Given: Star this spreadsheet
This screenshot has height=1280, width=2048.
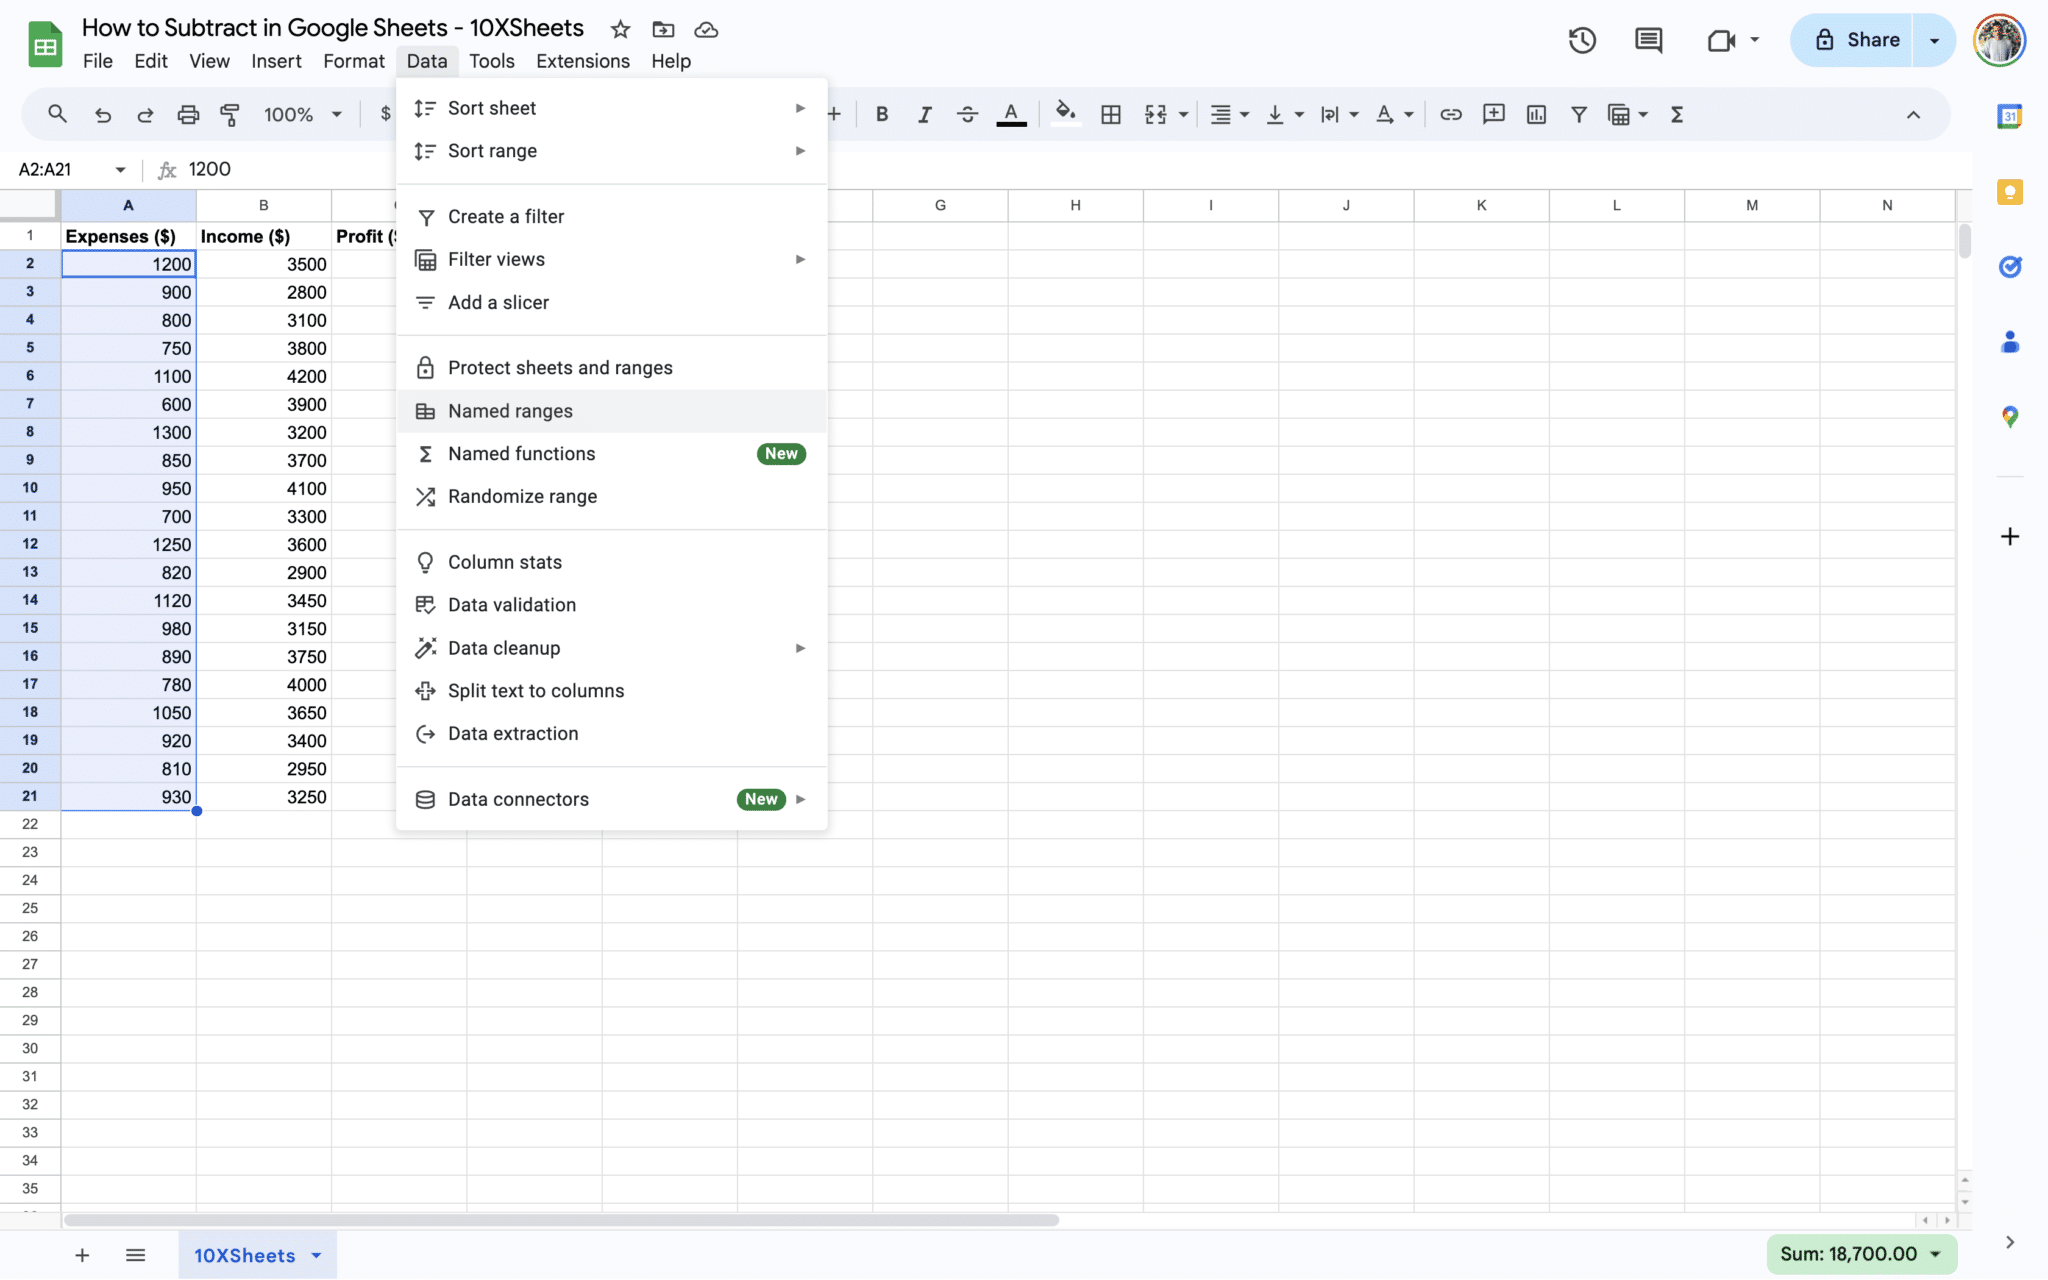Looking at the screenshot, I should (620, 29).
